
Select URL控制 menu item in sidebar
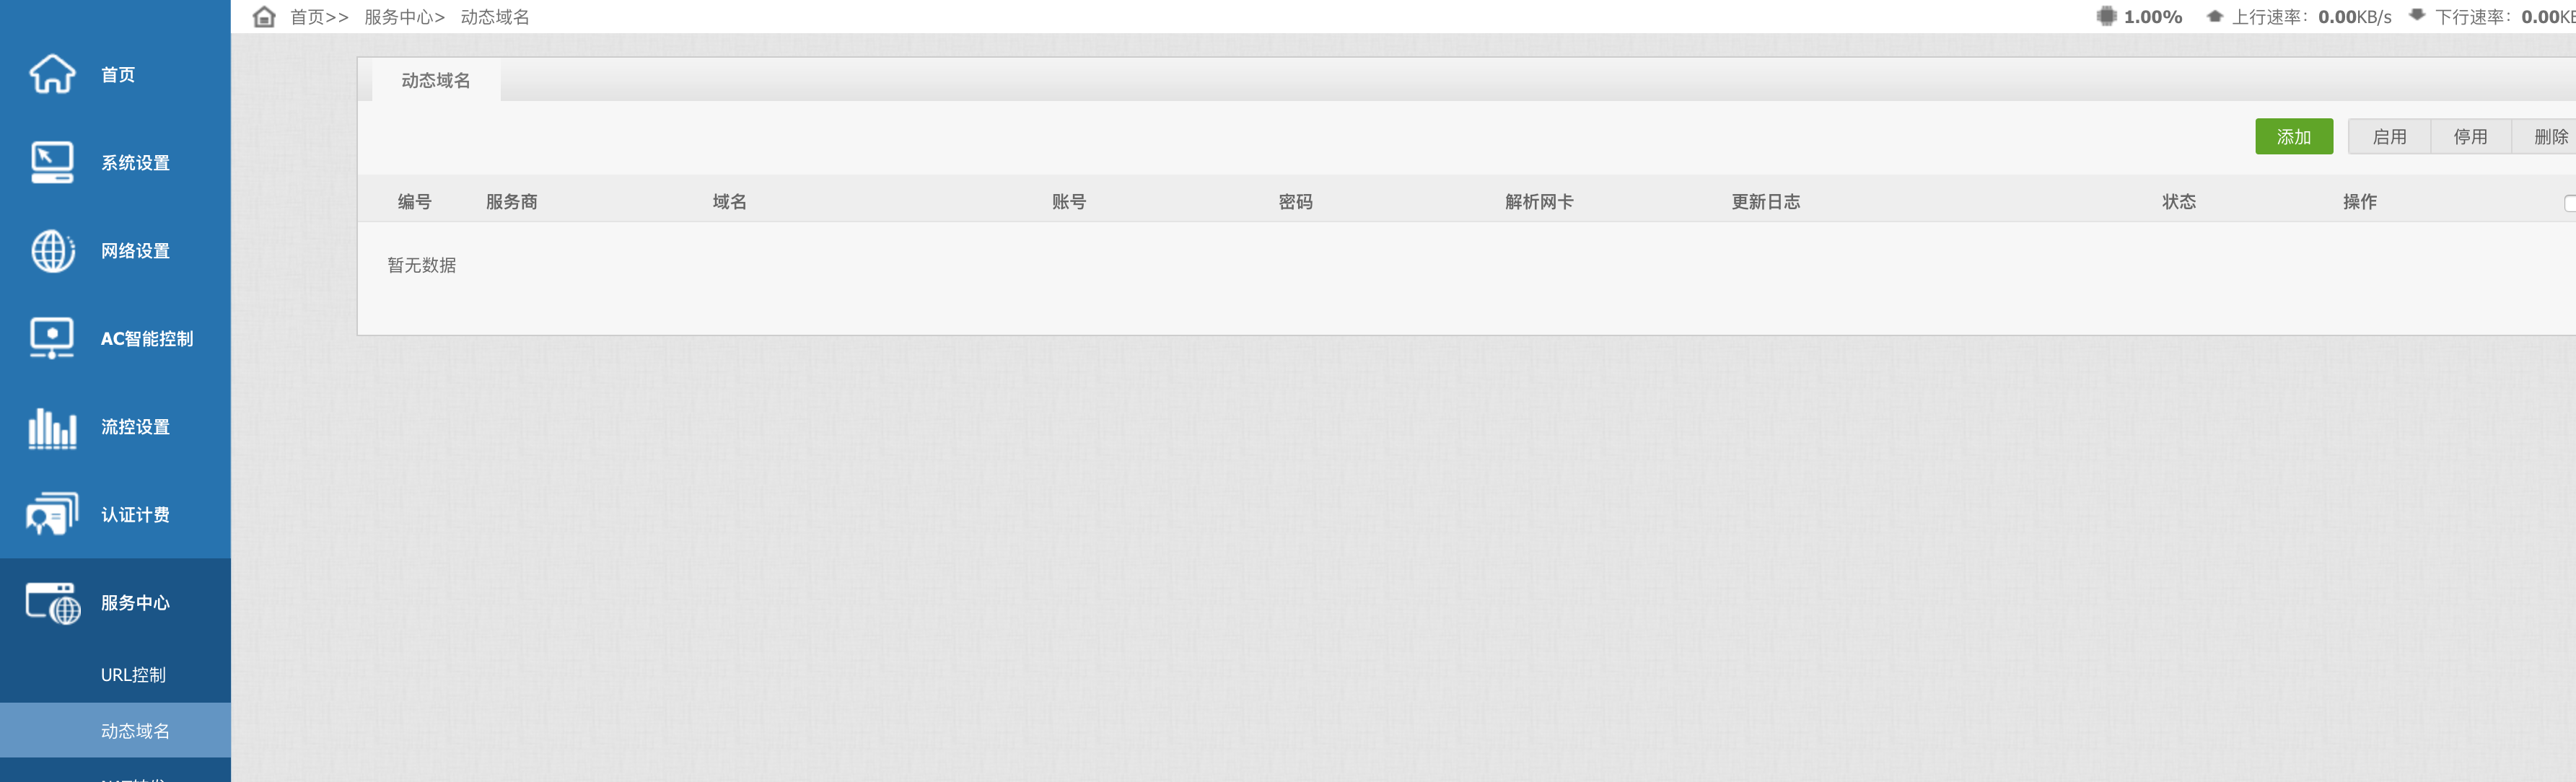click(131, 674)
